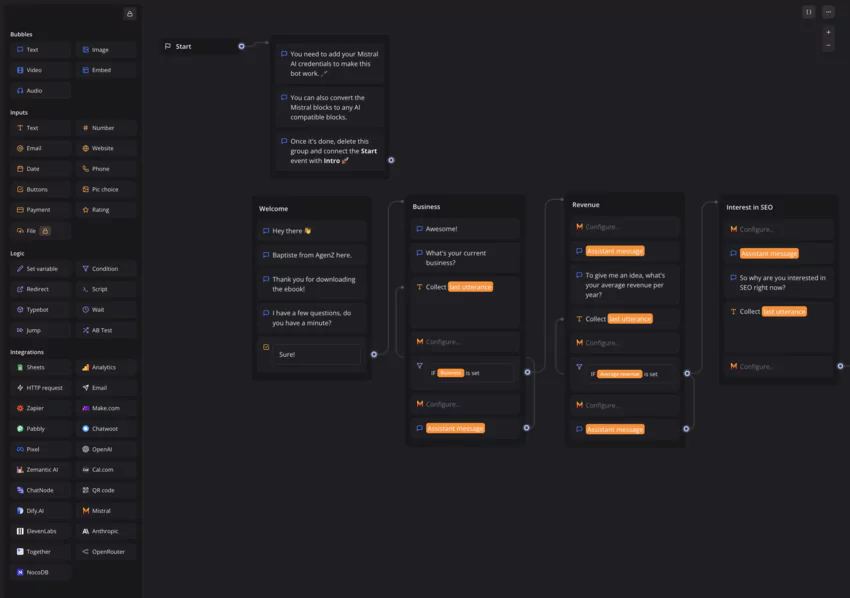The height and width of the screenshot is (598, 850).
Task: Select the Audio bubble block
Action: tap(40, 90)
